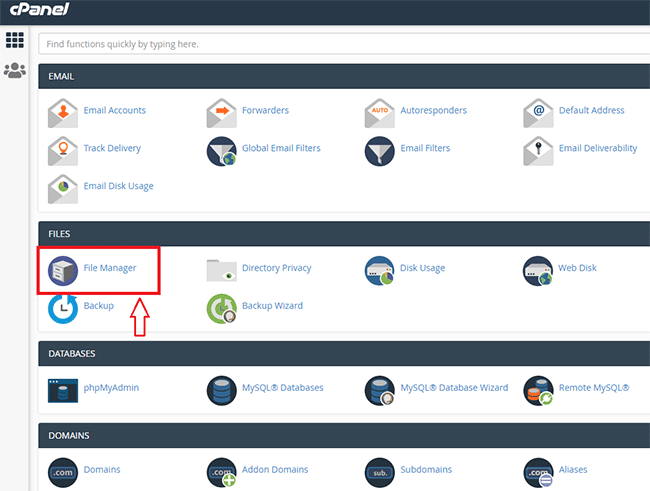Screen dimensions: 650x491
Task: Click the Default Address @ envelope icon
Action: point(538,113)
